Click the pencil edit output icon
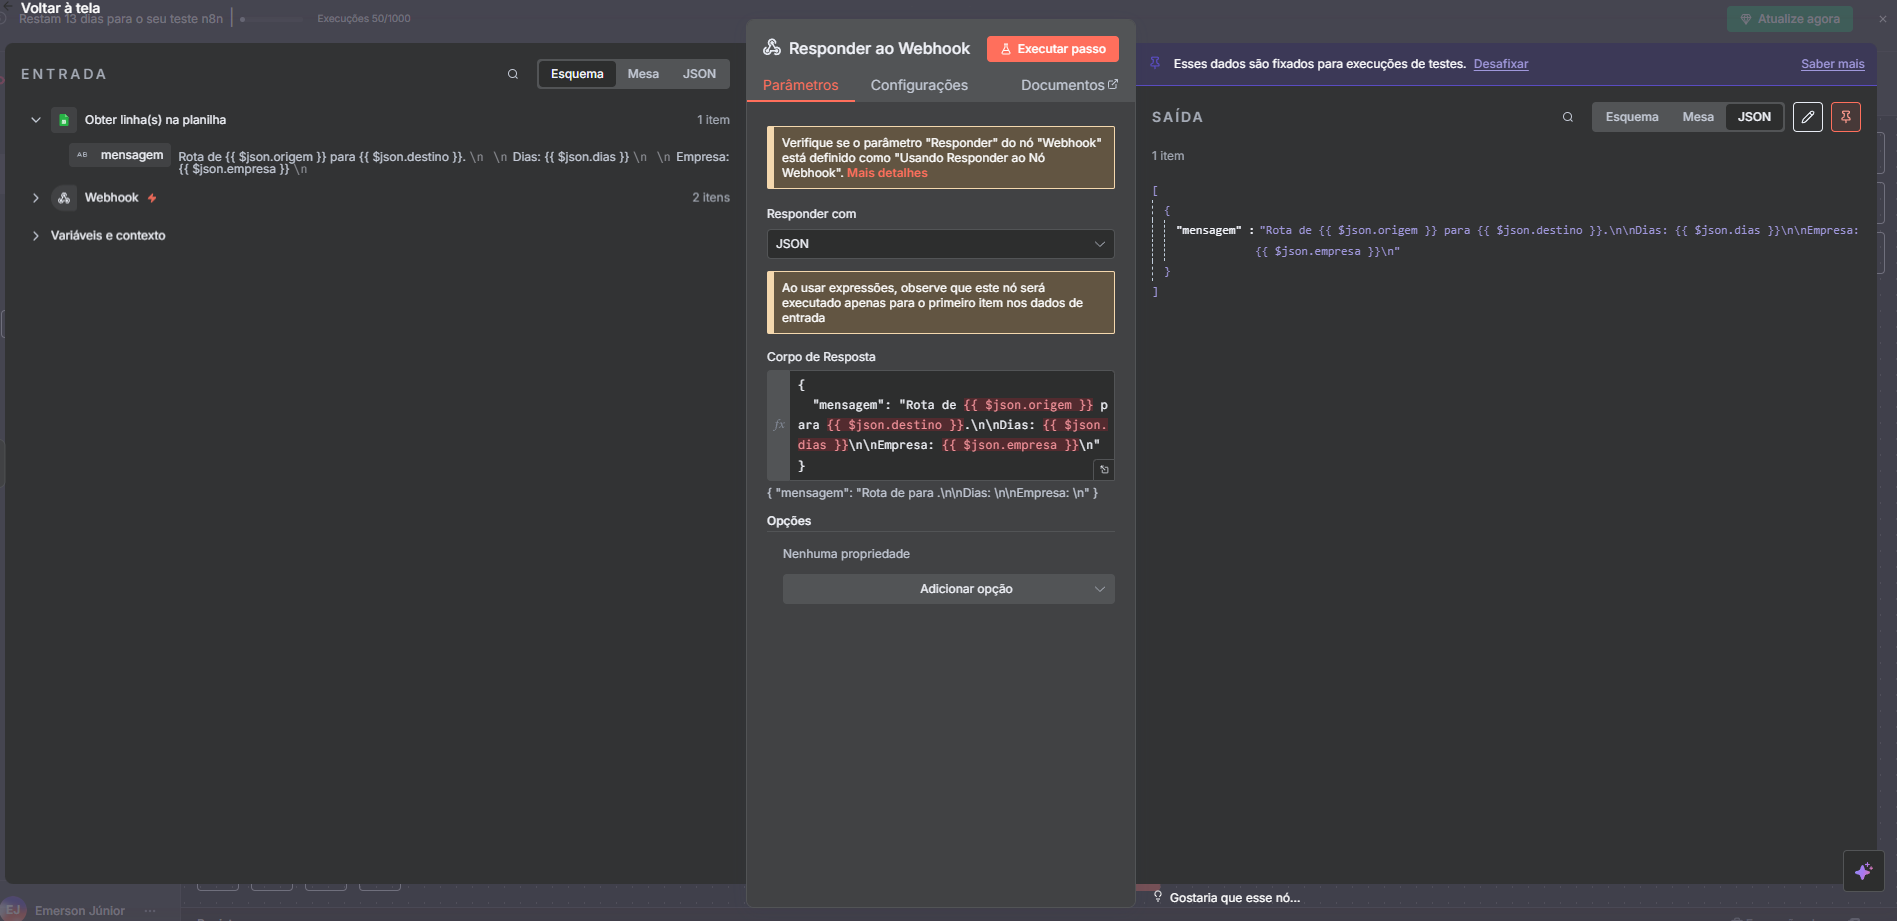Image resolution: width=1897 pixels, height=921 pixels. tap(1808, 117)
